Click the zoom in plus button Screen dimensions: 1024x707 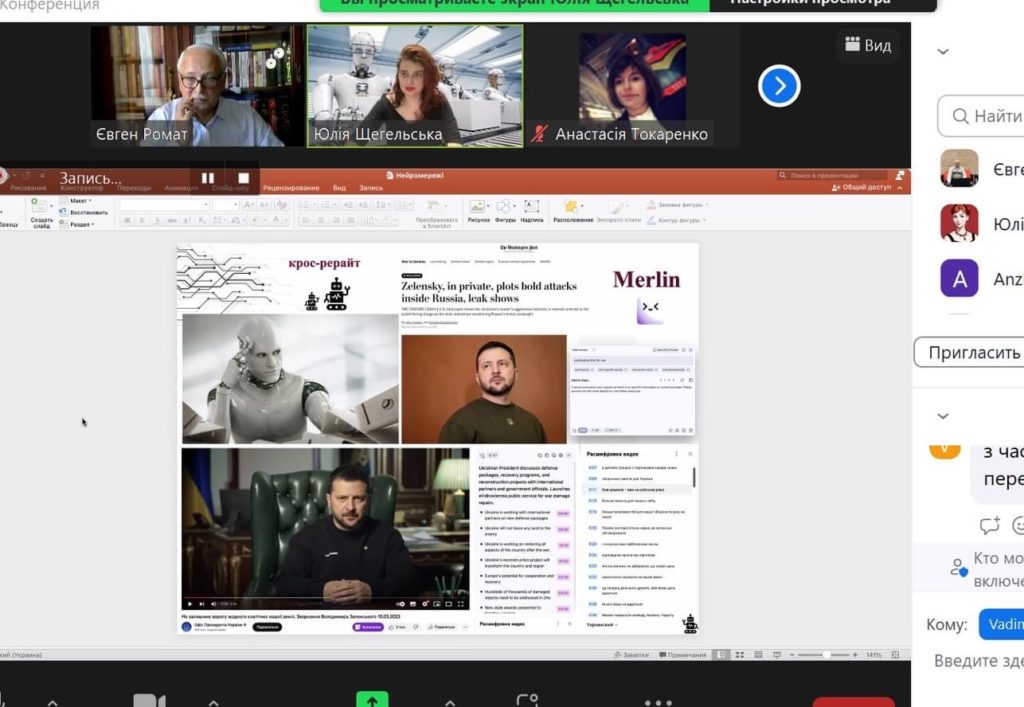(x=855, y=654)
